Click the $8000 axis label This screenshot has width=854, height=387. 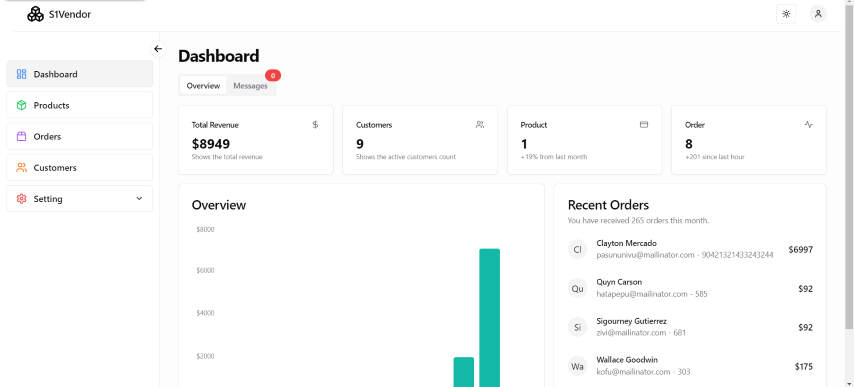pyautogui.click(x=205, y=230)
